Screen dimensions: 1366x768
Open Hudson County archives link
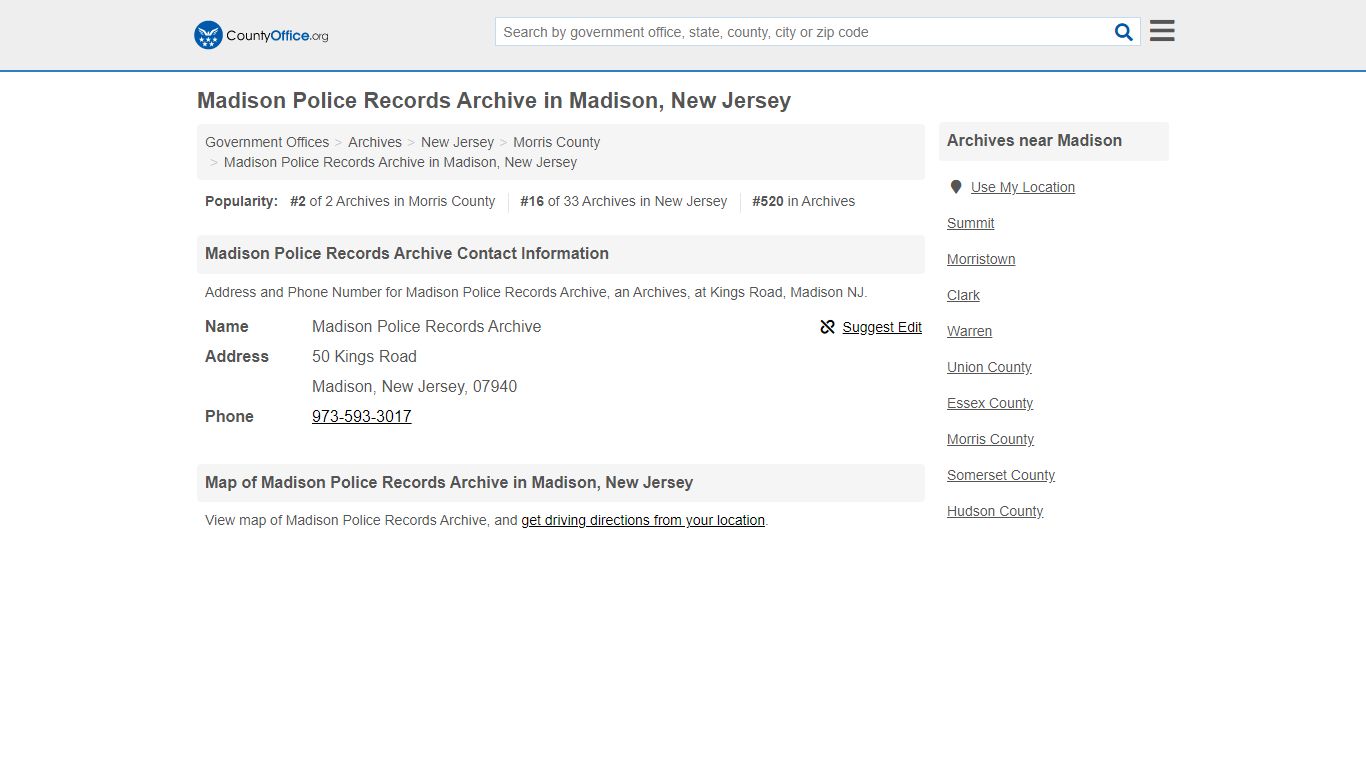995,511
